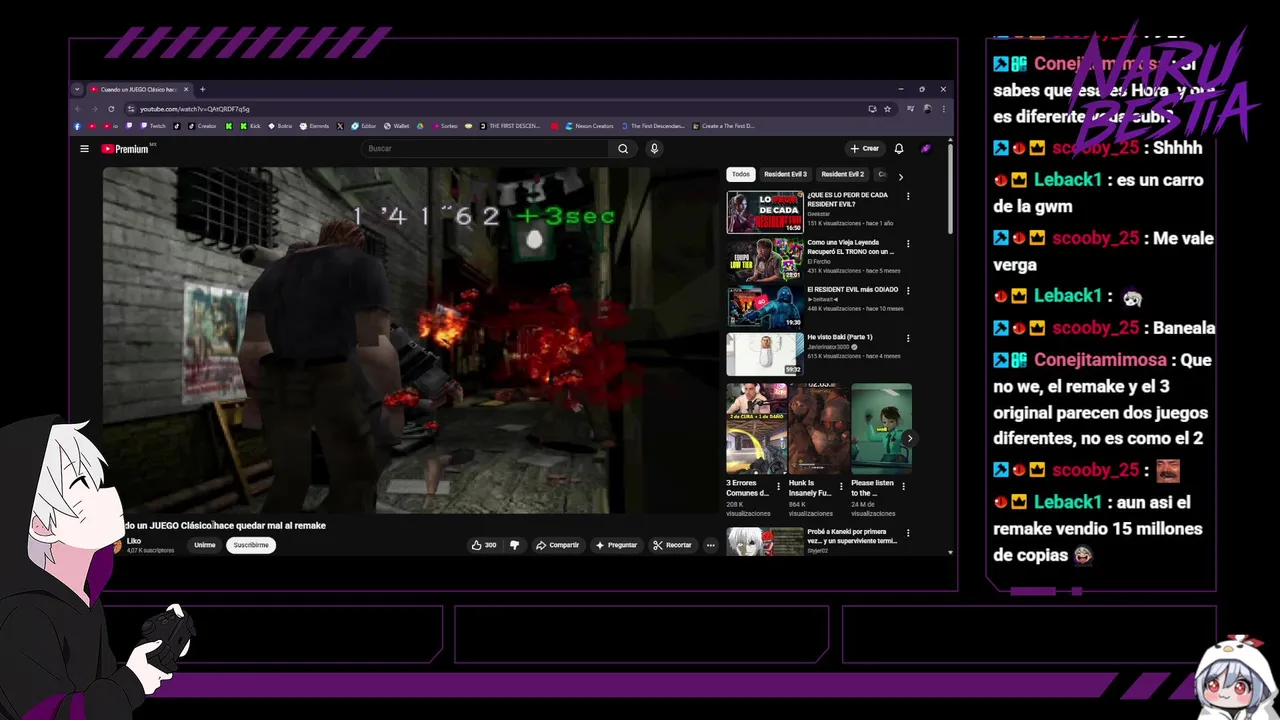The height and width of the screenshot is (720, 1280).
Task: Open browser tab search dropdown
Action: coord(77,89)
